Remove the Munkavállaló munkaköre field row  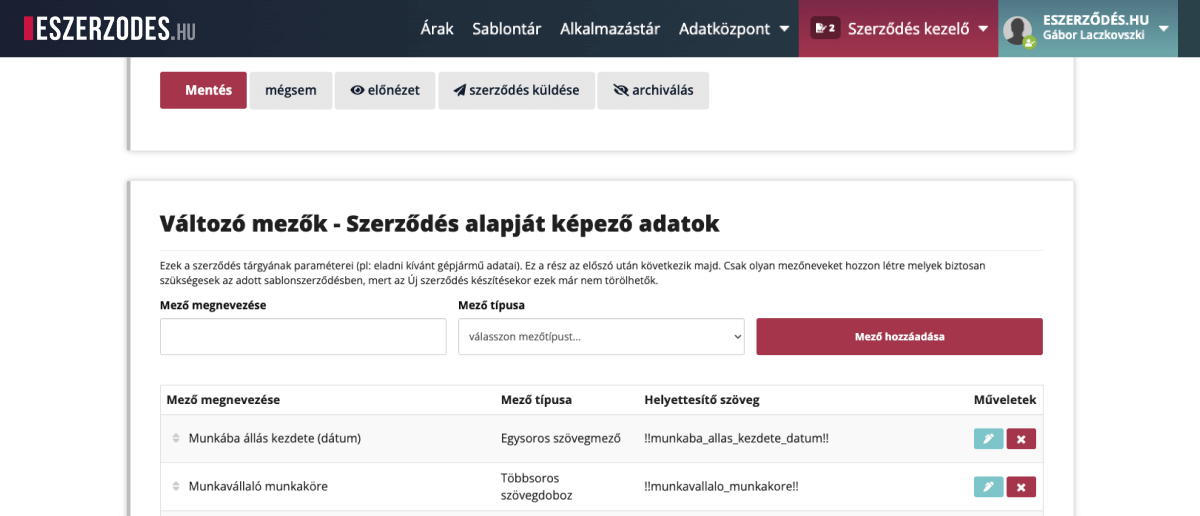tap(1021, 487)
